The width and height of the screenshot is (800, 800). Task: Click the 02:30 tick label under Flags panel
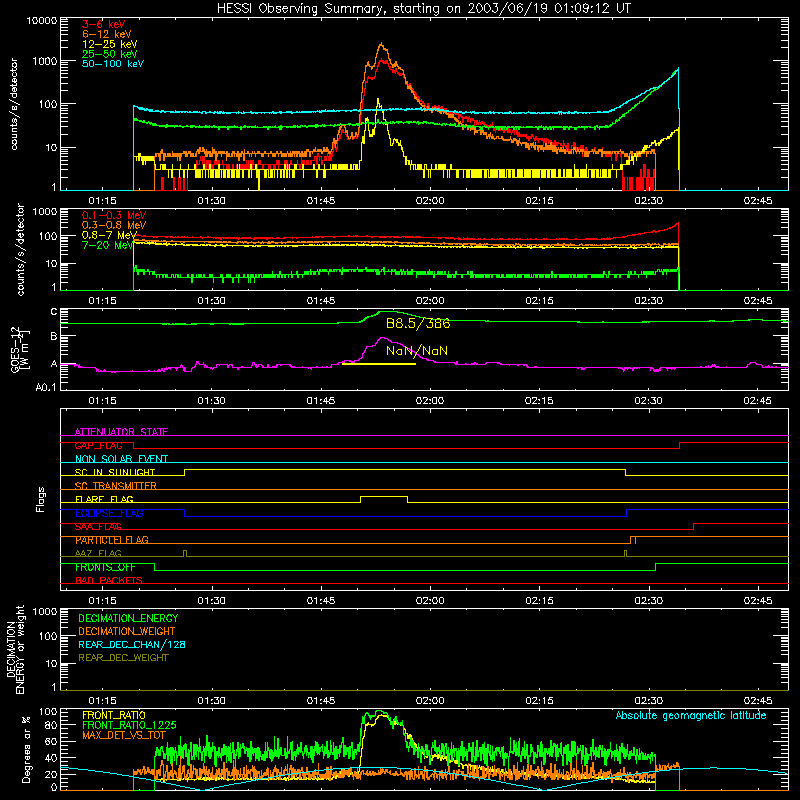[648, 601]
